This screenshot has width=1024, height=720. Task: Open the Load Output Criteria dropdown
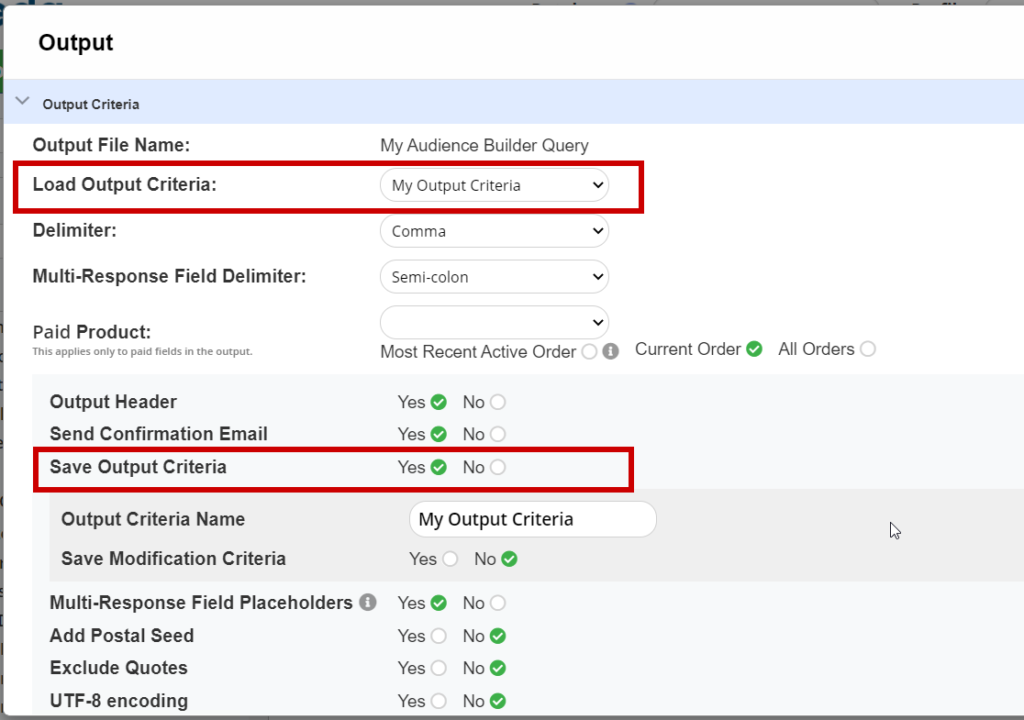494,185
